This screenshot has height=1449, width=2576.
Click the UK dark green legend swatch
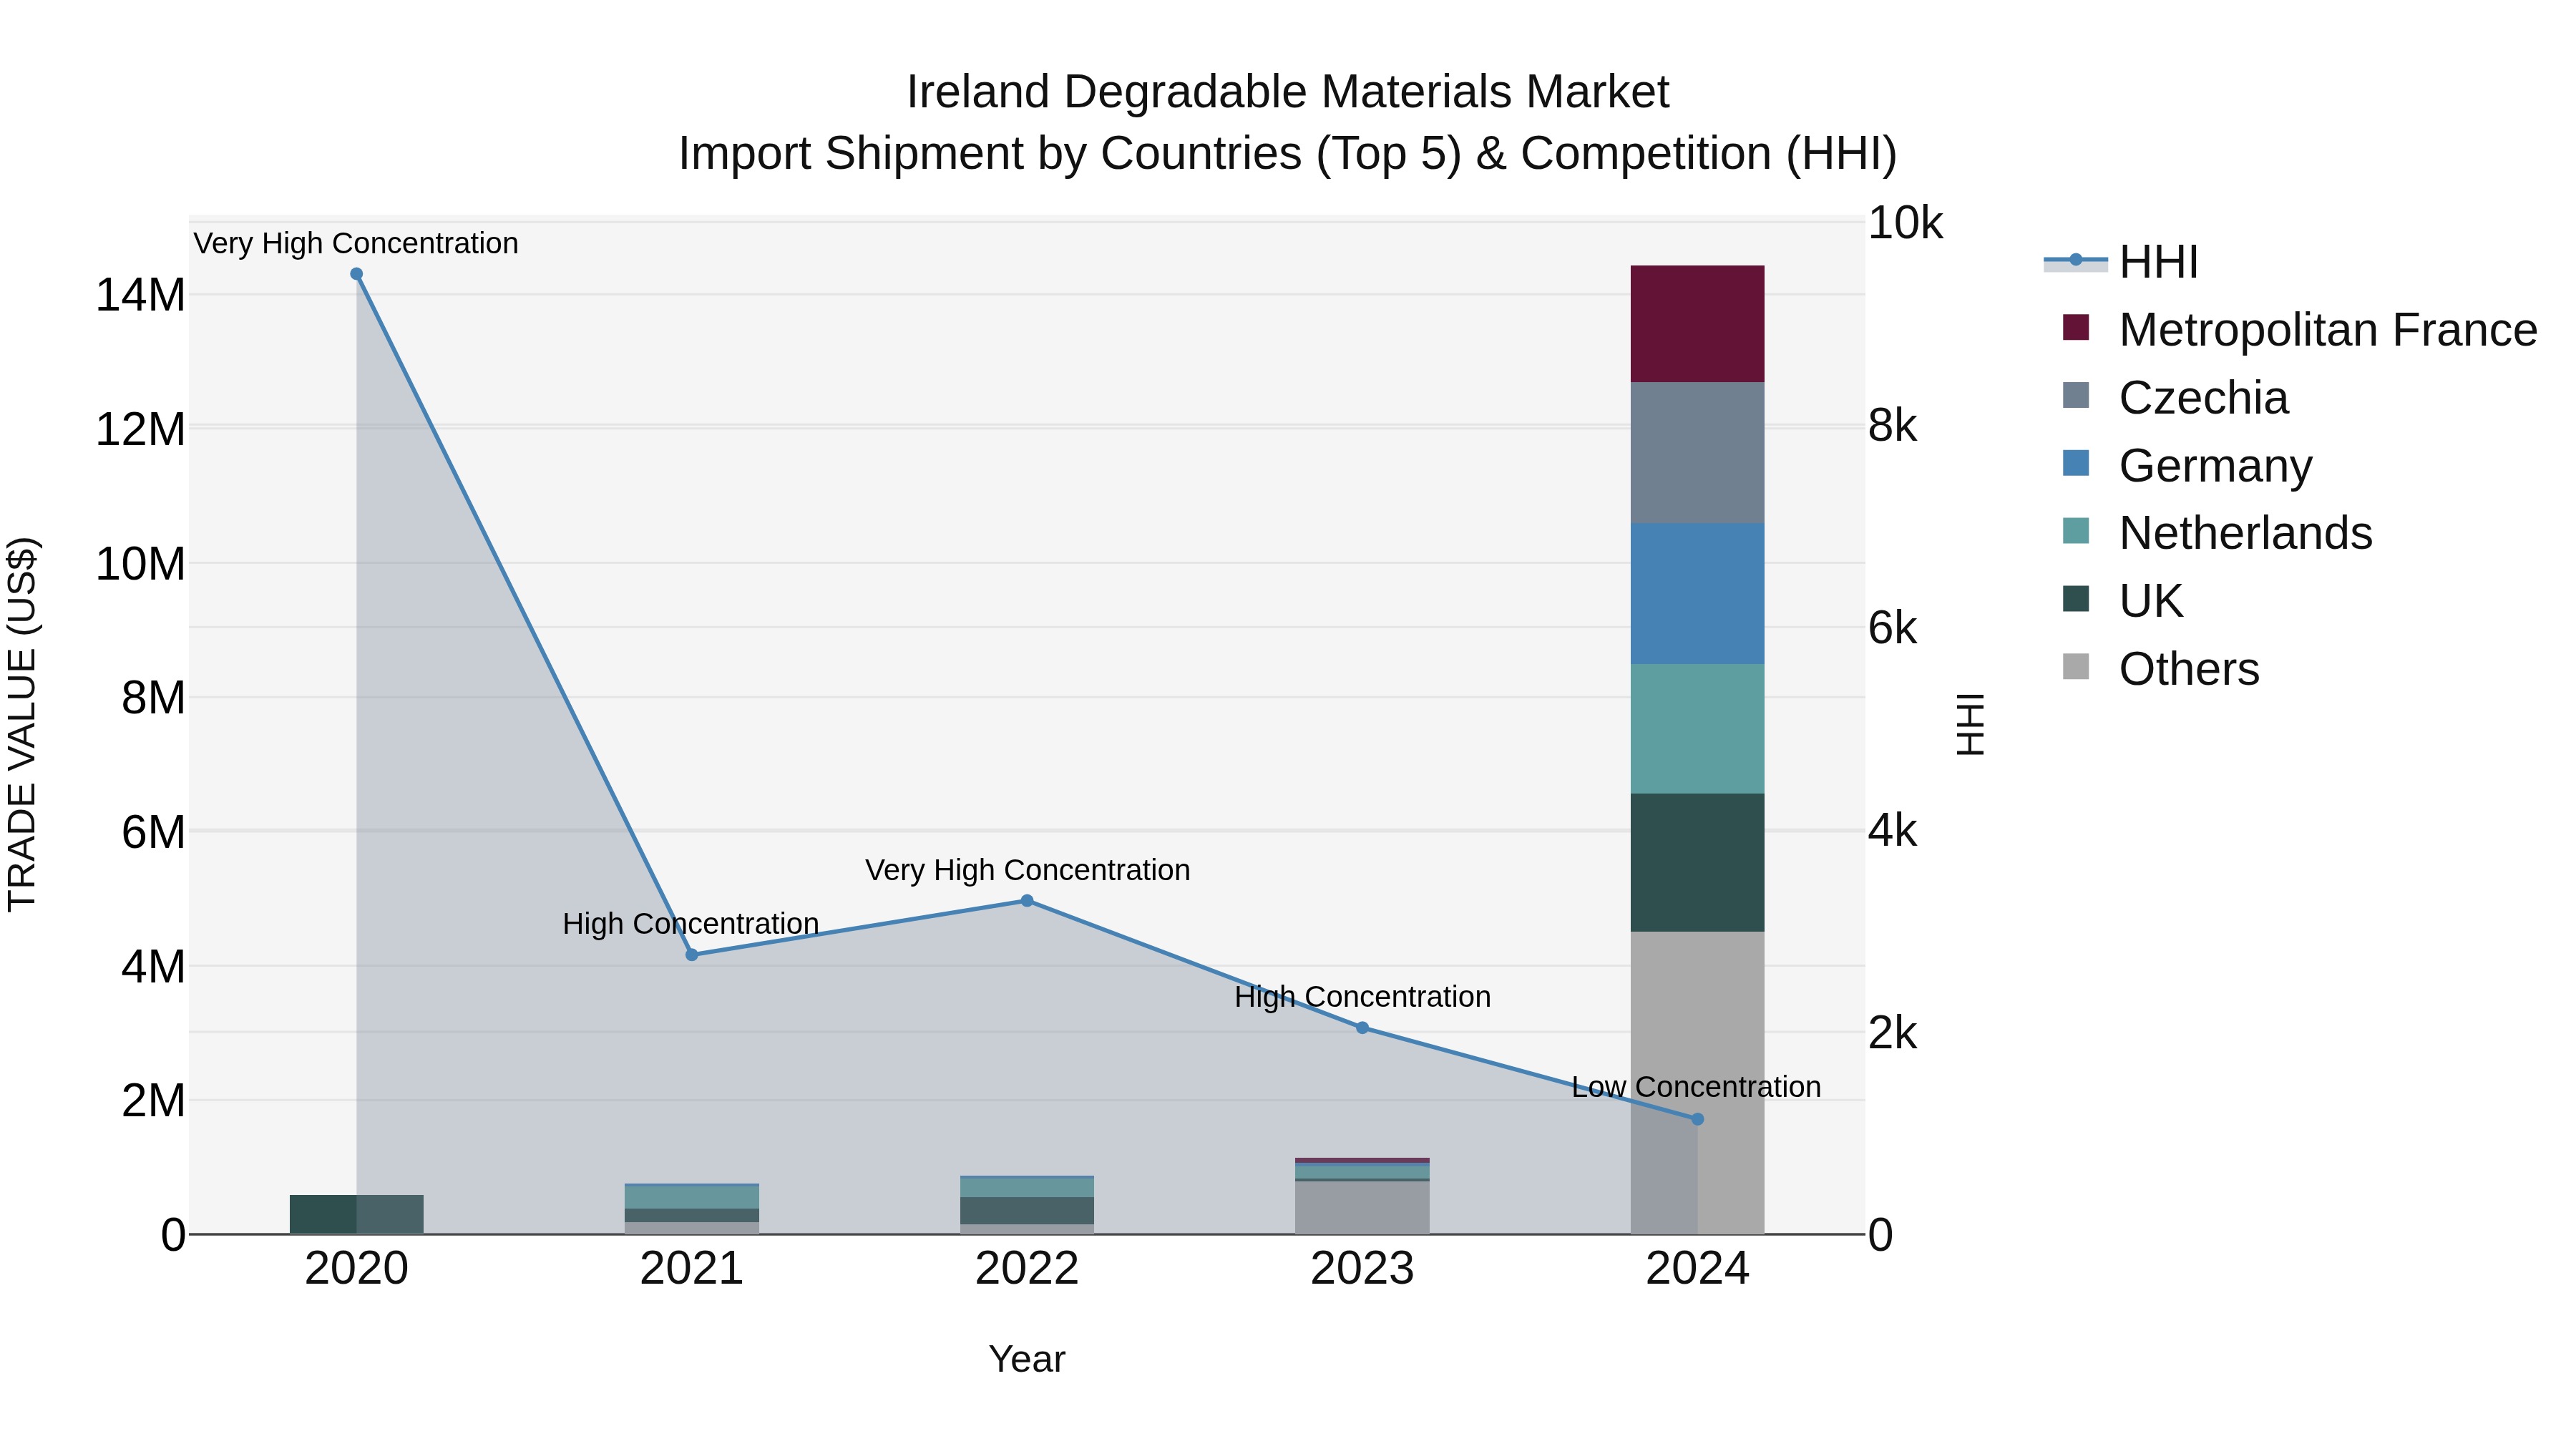(x=2076, y=599)
